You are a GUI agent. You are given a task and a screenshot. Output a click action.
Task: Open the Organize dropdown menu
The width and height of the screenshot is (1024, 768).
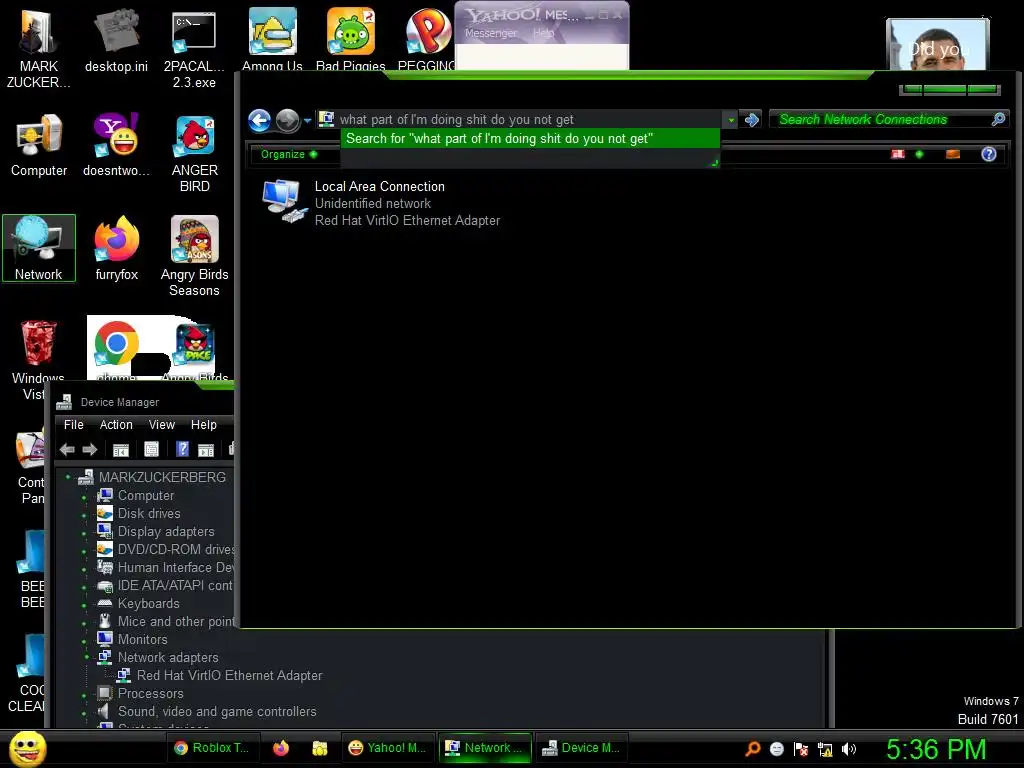point(289,154)
